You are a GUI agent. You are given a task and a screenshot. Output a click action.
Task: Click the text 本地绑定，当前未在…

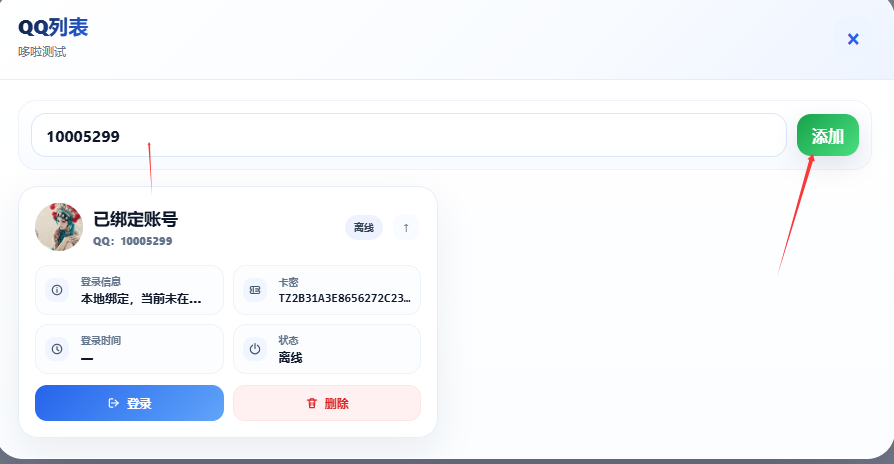141,299
